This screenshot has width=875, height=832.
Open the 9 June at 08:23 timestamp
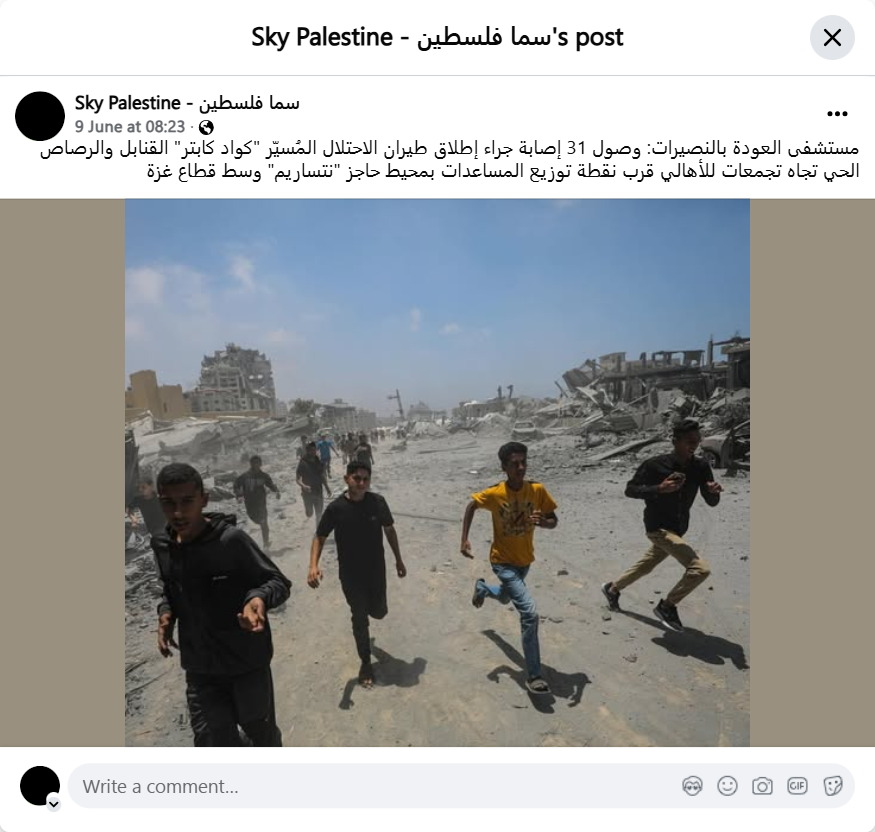click(129, 127)
